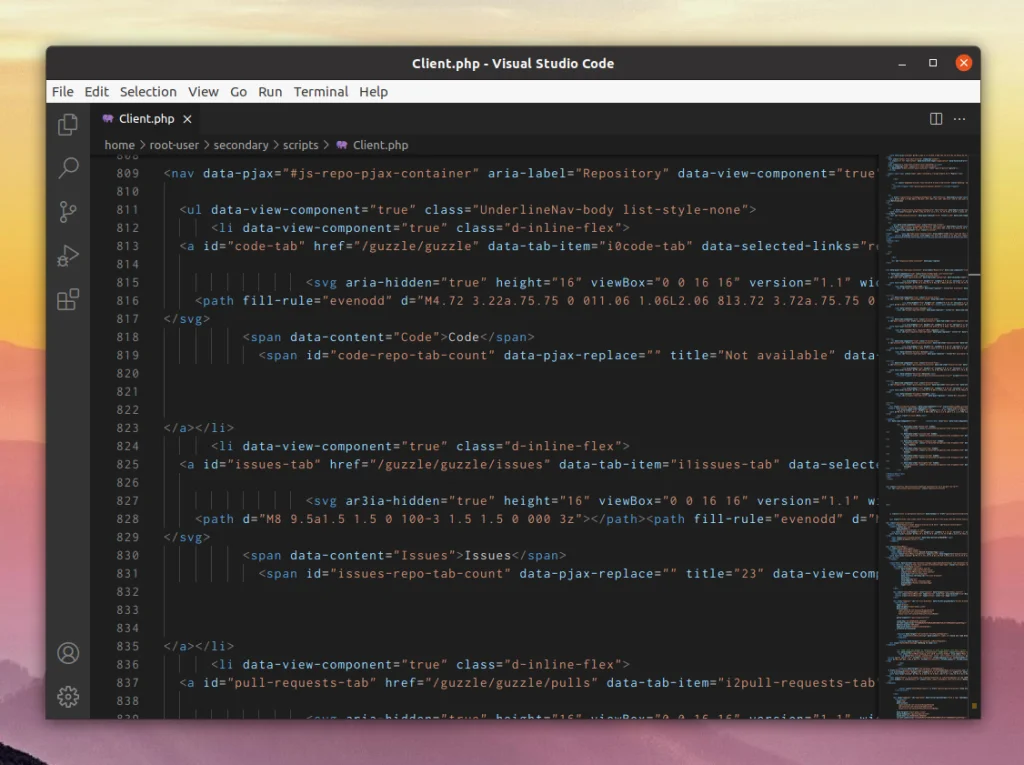1024x765 pixels.
Task: Close the Client.php editor tab
Action: 187,119
